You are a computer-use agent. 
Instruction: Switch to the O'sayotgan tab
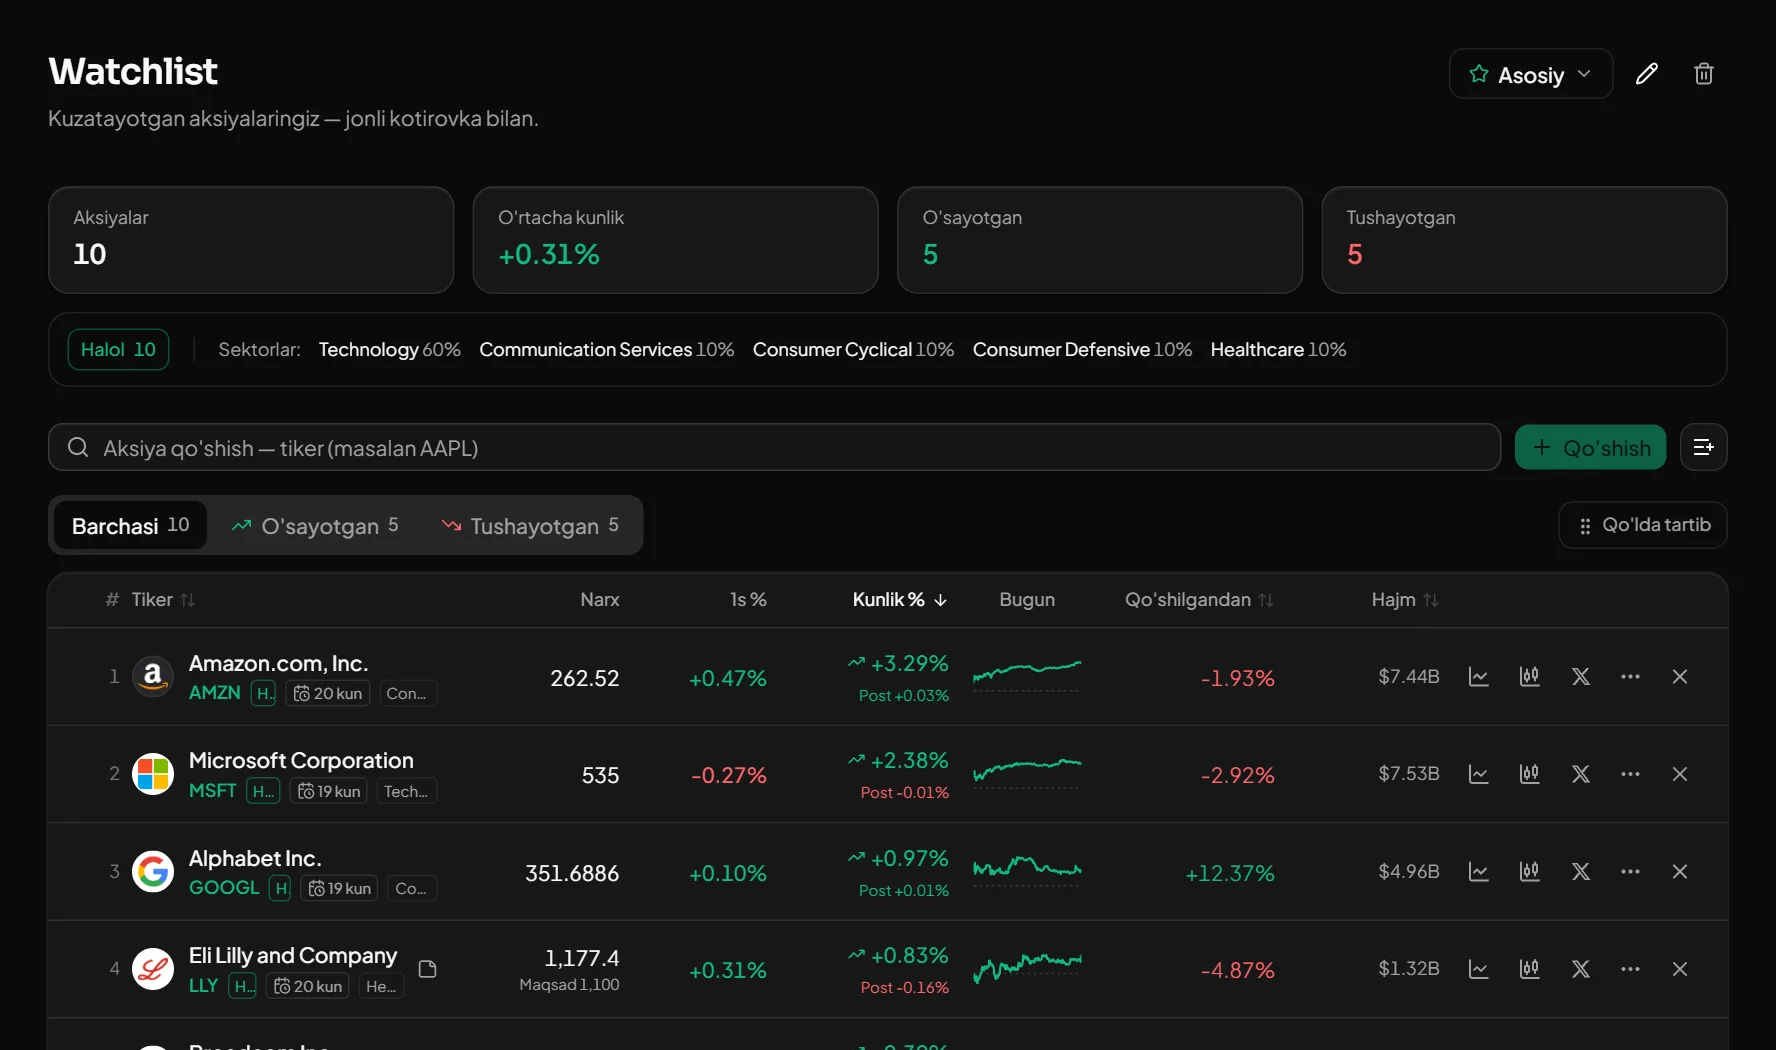[315, 525]
